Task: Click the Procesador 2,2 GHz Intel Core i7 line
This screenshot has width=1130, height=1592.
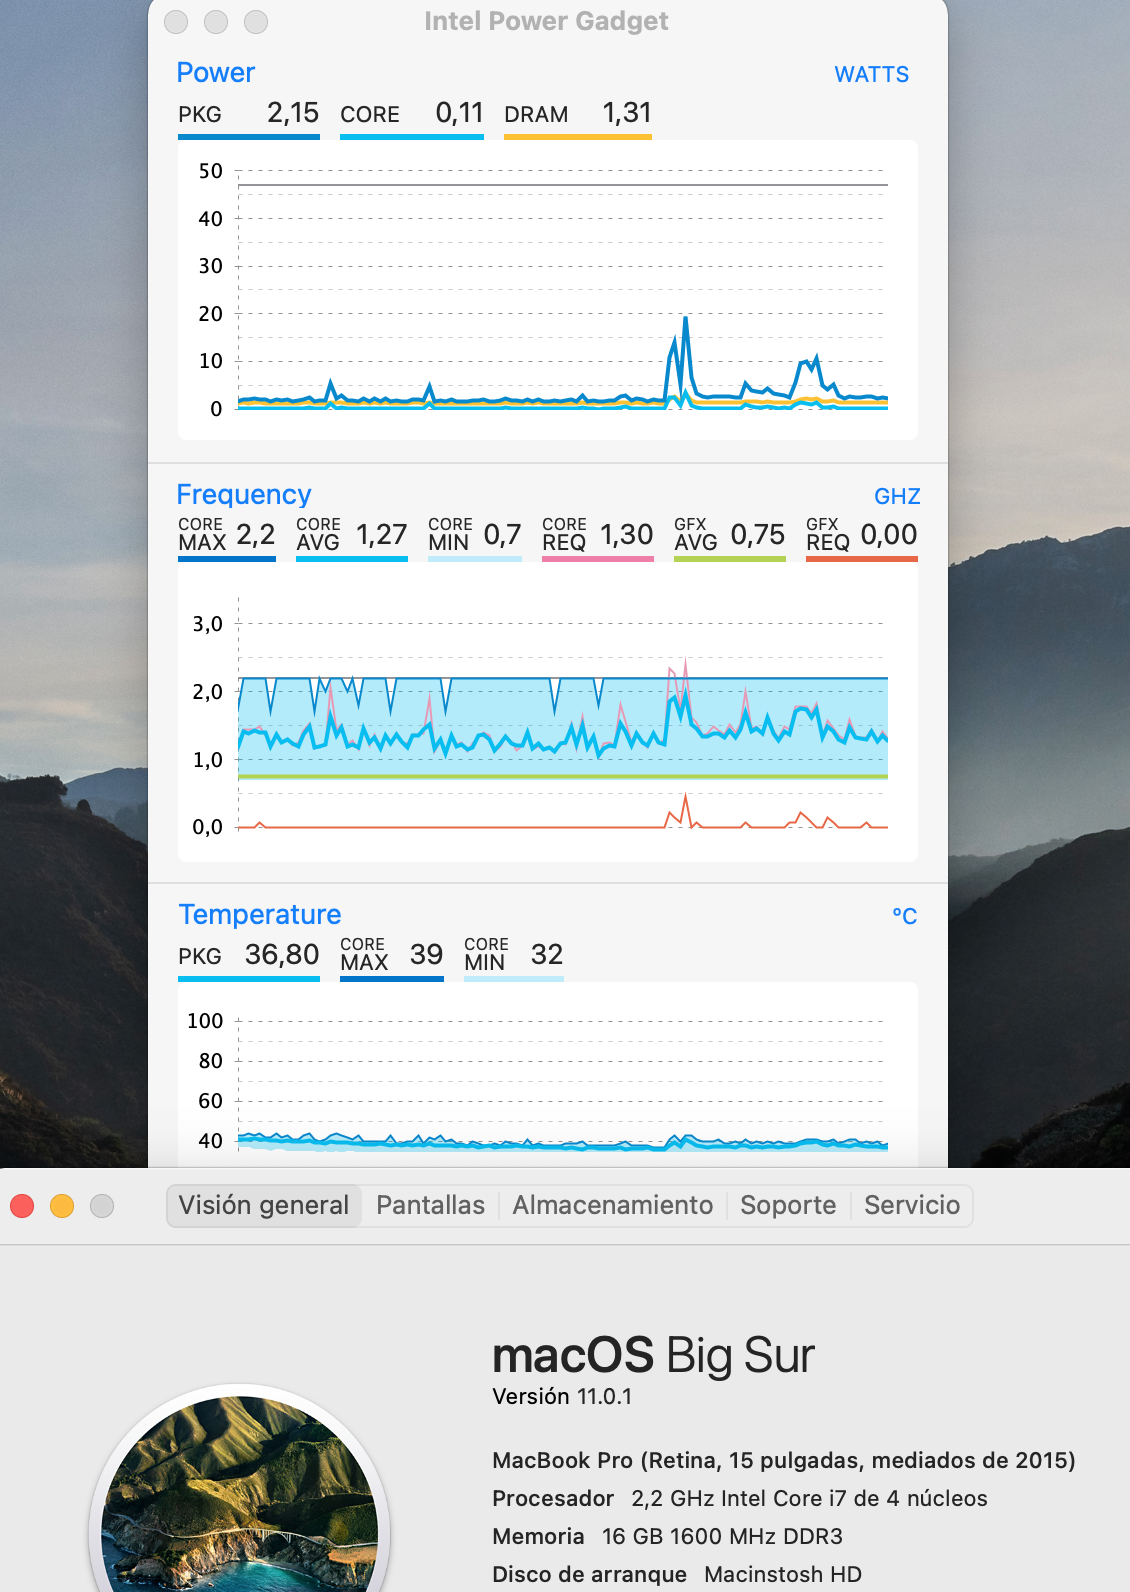Action: point(740,1499)
